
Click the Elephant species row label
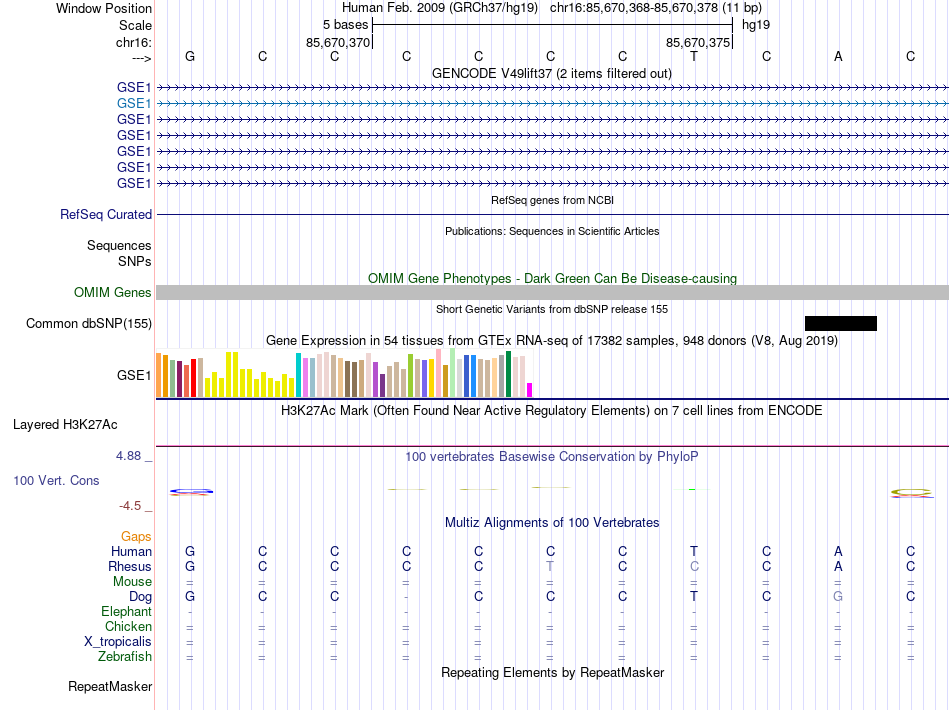pos(126,611)
